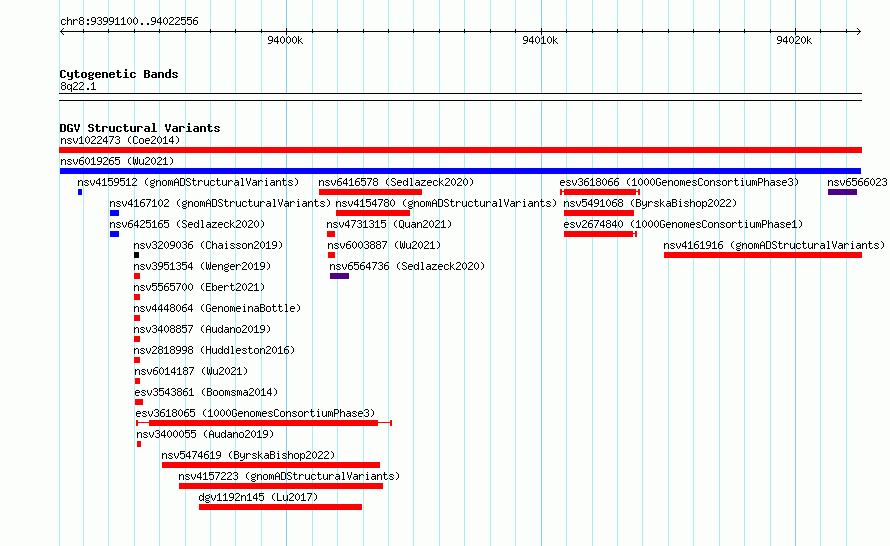Open the esv3543861 (Boomsma2014) label
Viewport: 890px width, 546px height.
coord(206,392)
